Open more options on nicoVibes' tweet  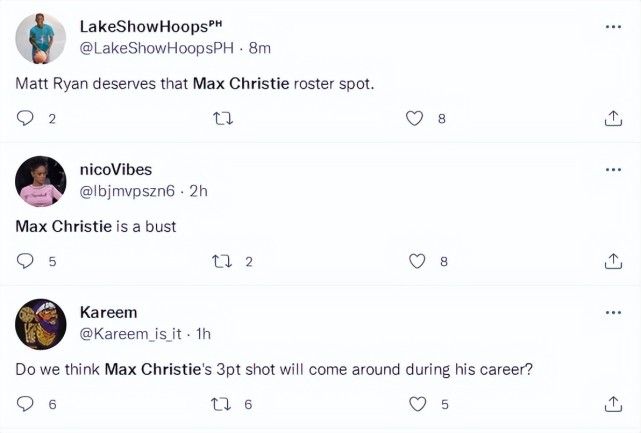click(613, 169)
